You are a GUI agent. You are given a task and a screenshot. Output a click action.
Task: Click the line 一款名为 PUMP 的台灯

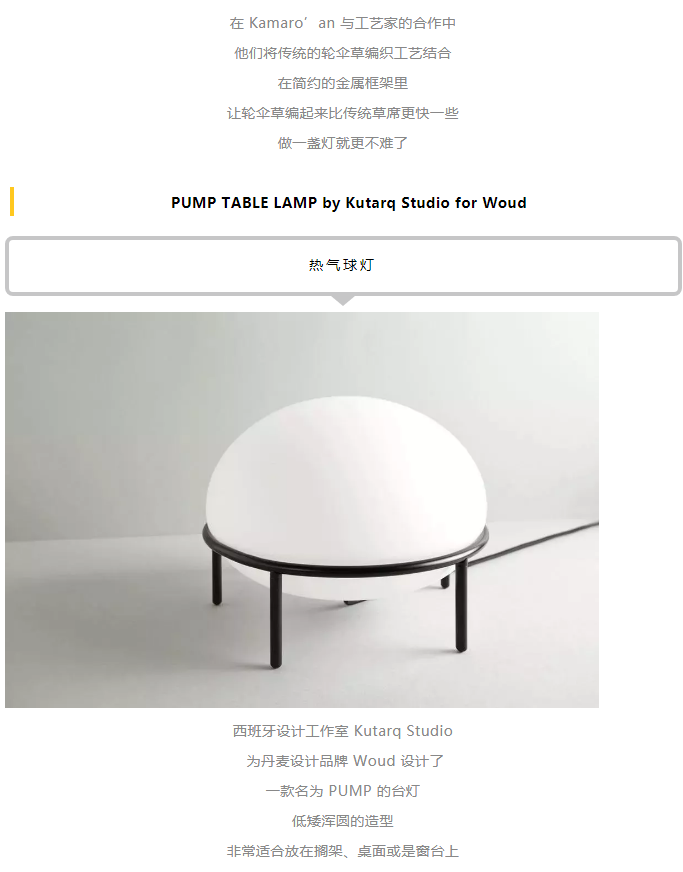343,791
